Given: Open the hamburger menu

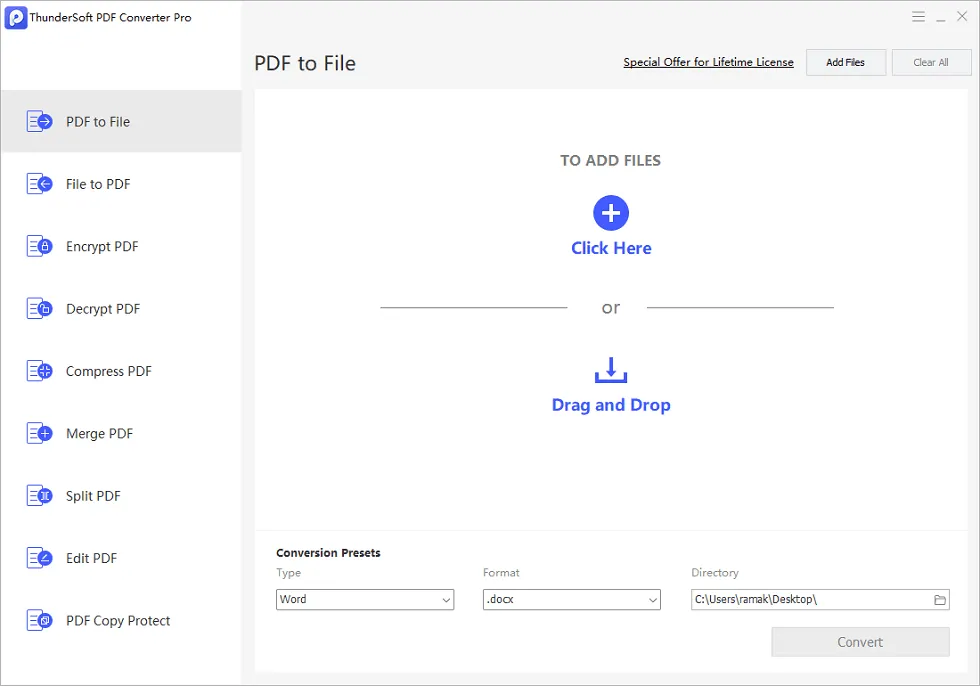Looking at the screenshot, I should (x=919, y=16).
